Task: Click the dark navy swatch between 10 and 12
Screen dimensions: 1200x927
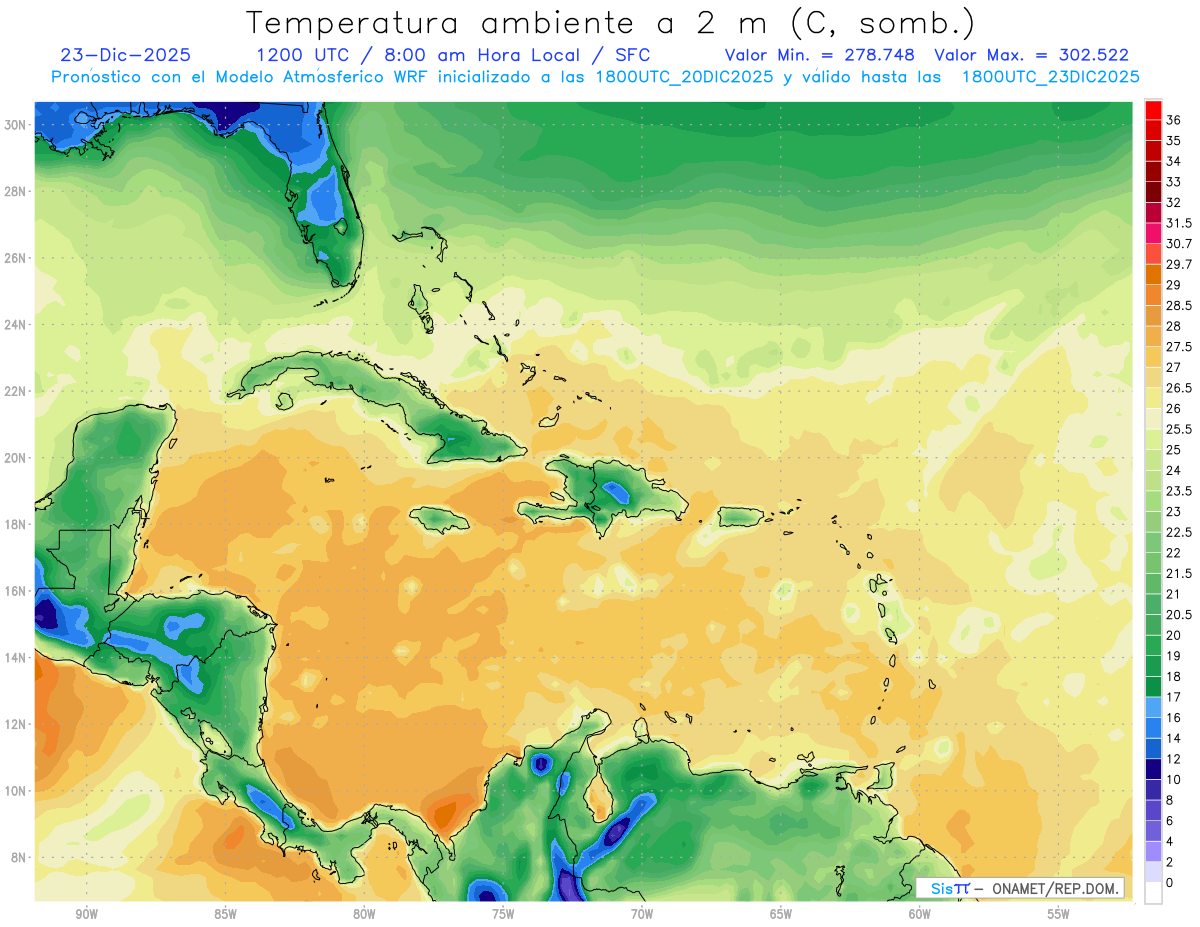Action: coord(1153,768)
